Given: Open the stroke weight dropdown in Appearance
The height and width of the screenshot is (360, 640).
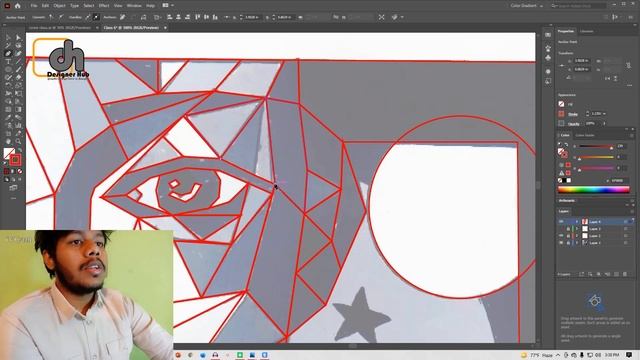Looking at the screenshot, I should pyautogui.click(x=604, y=114).
